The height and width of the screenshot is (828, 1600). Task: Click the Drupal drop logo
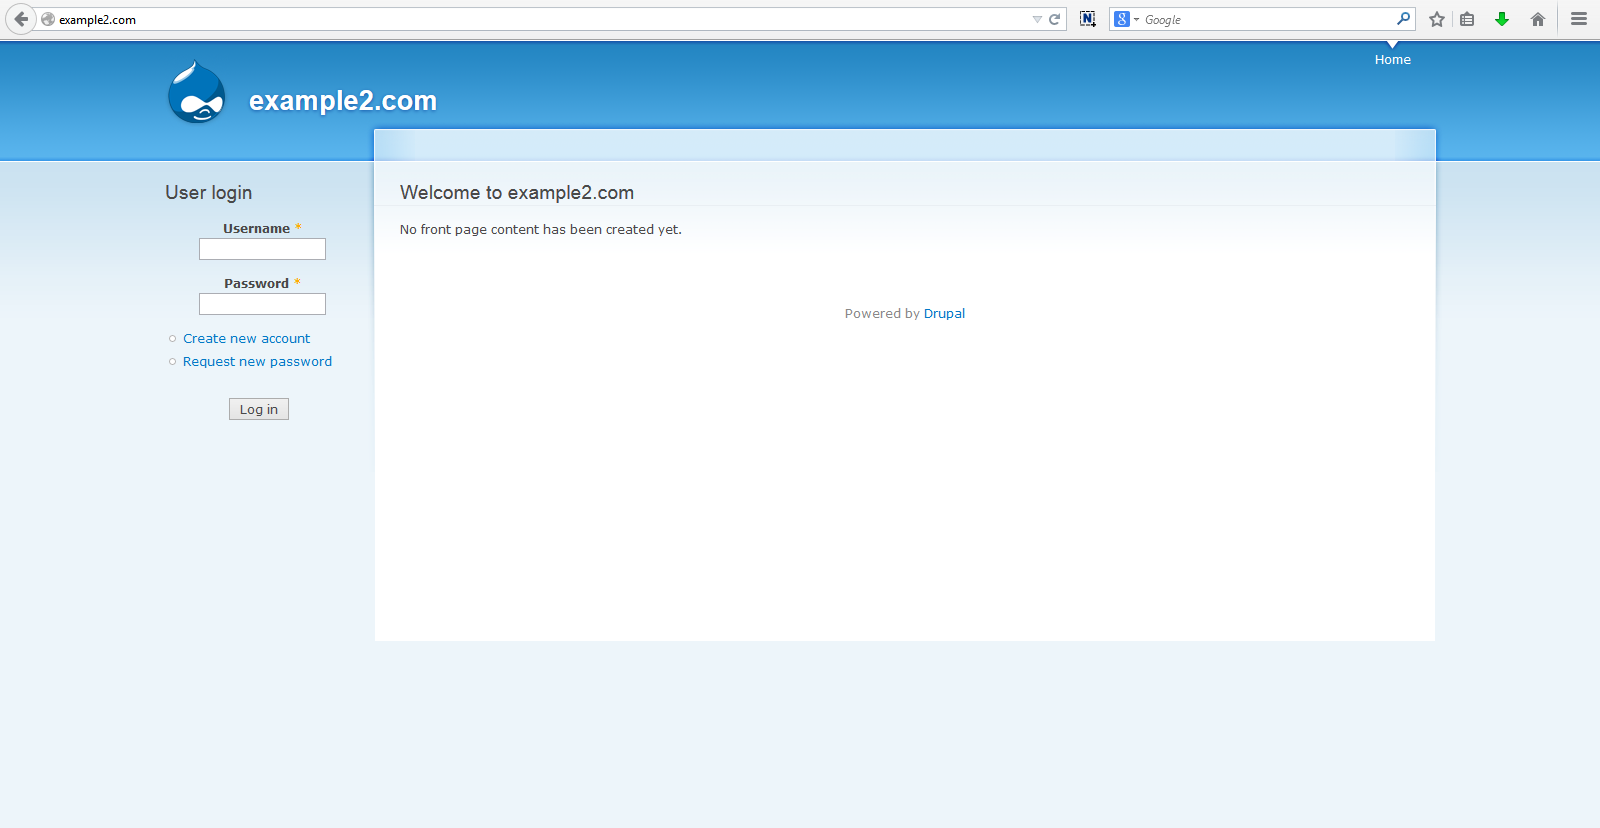(x=196, y=92)
